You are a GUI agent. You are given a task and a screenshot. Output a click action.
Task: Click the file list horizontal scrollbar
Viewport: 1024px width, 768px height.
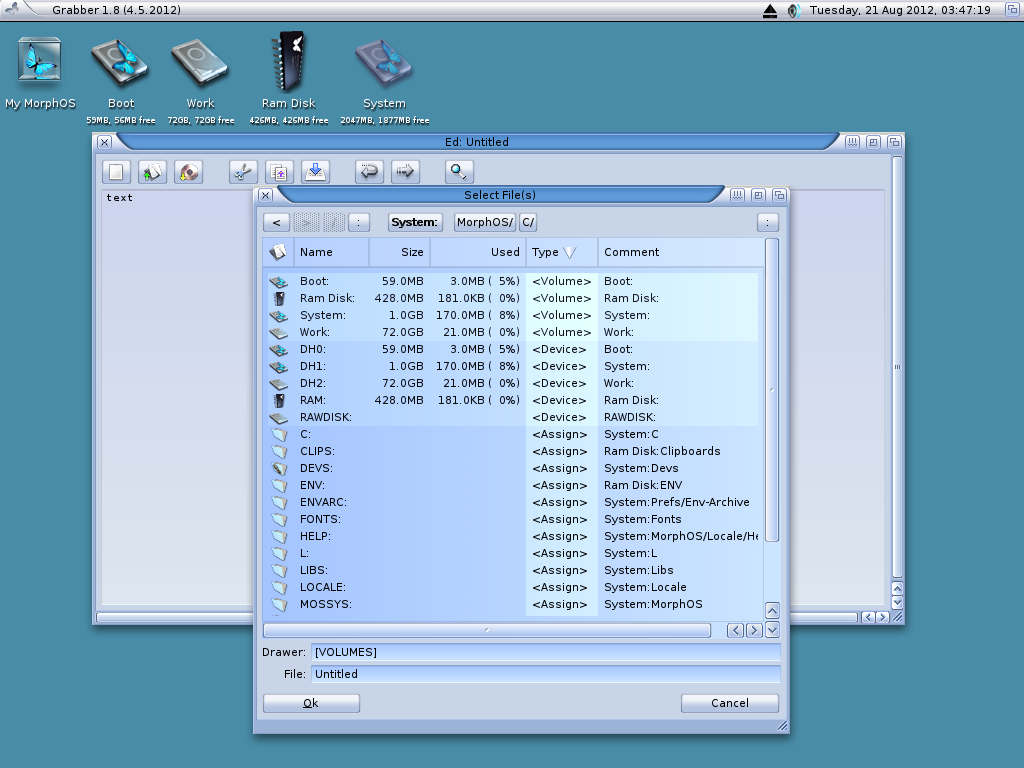487,630
